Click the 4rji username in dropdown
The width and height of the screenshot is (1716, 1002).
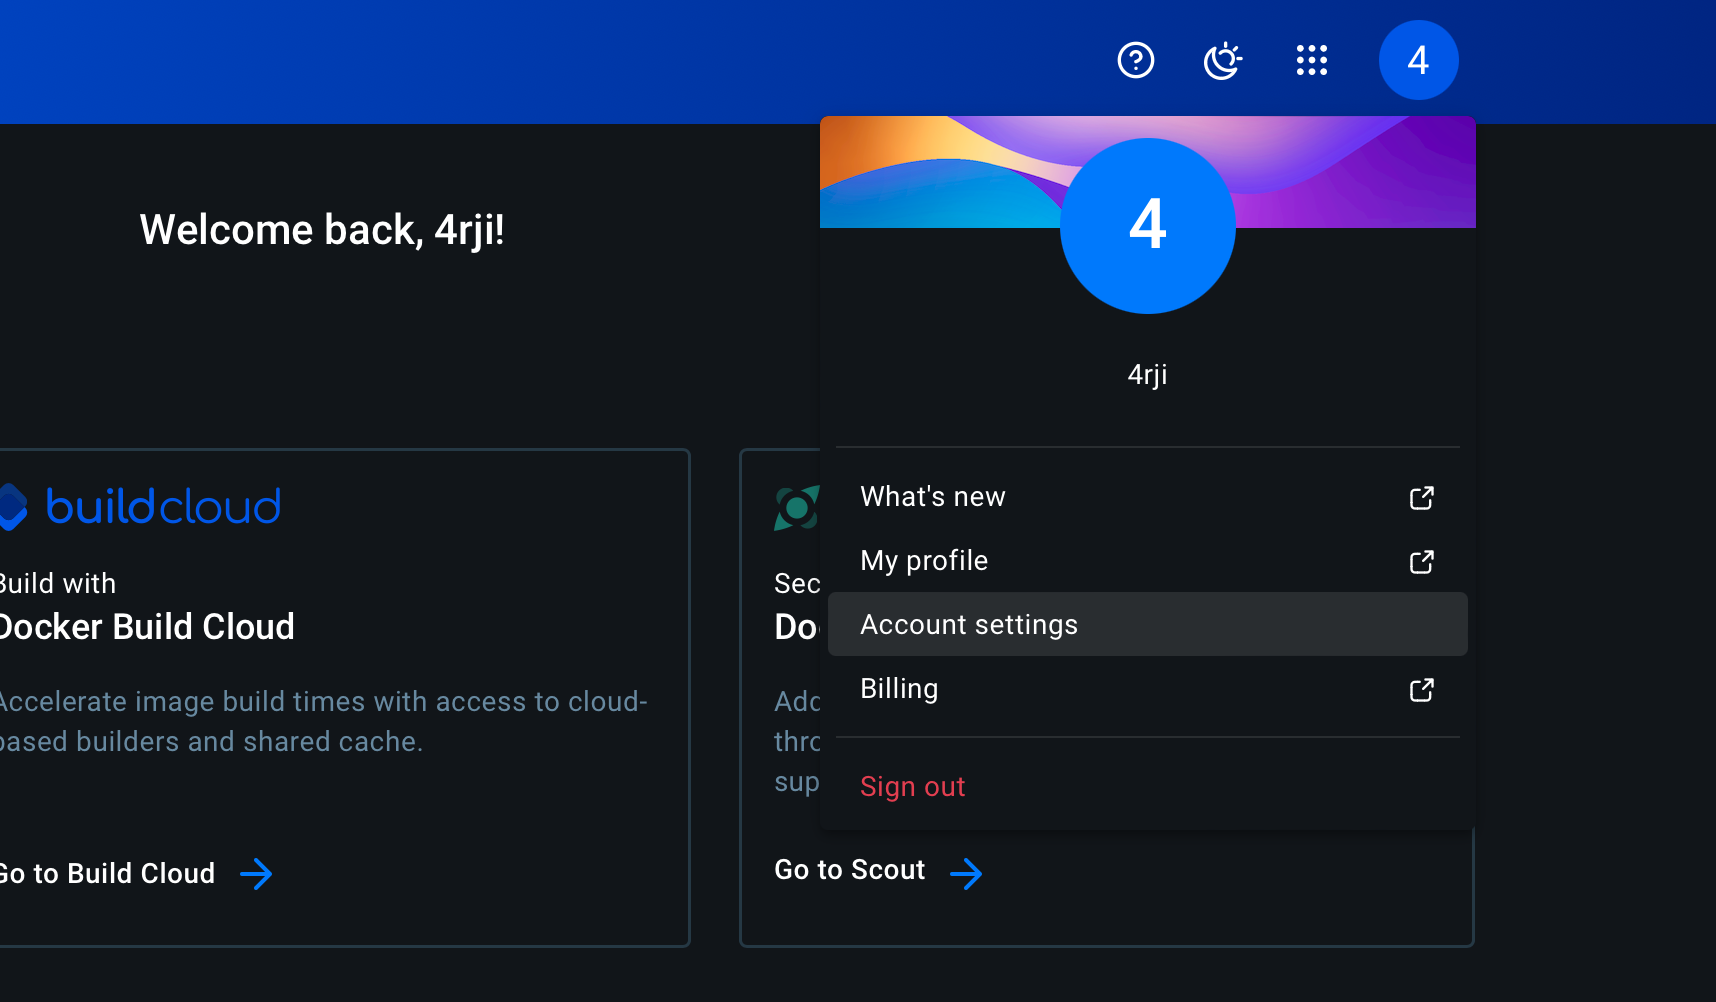(1147, 375)
